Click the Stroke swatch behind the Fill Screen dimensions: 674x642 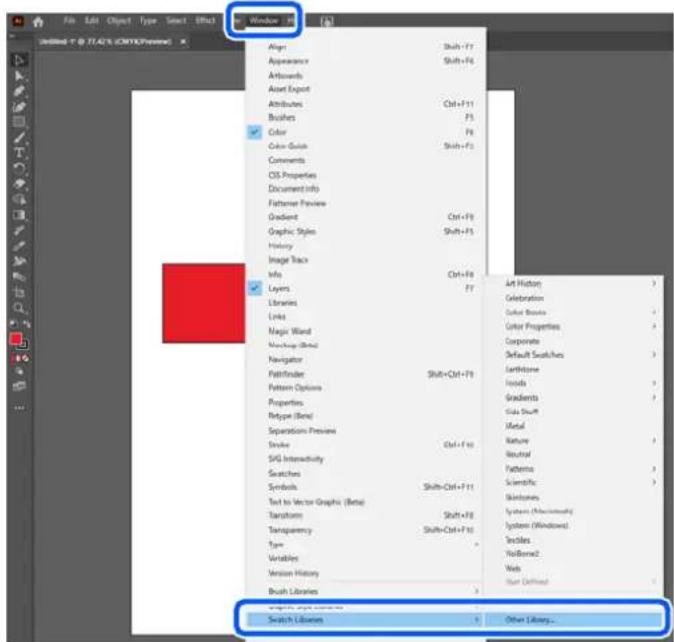(x=25, y=345)
